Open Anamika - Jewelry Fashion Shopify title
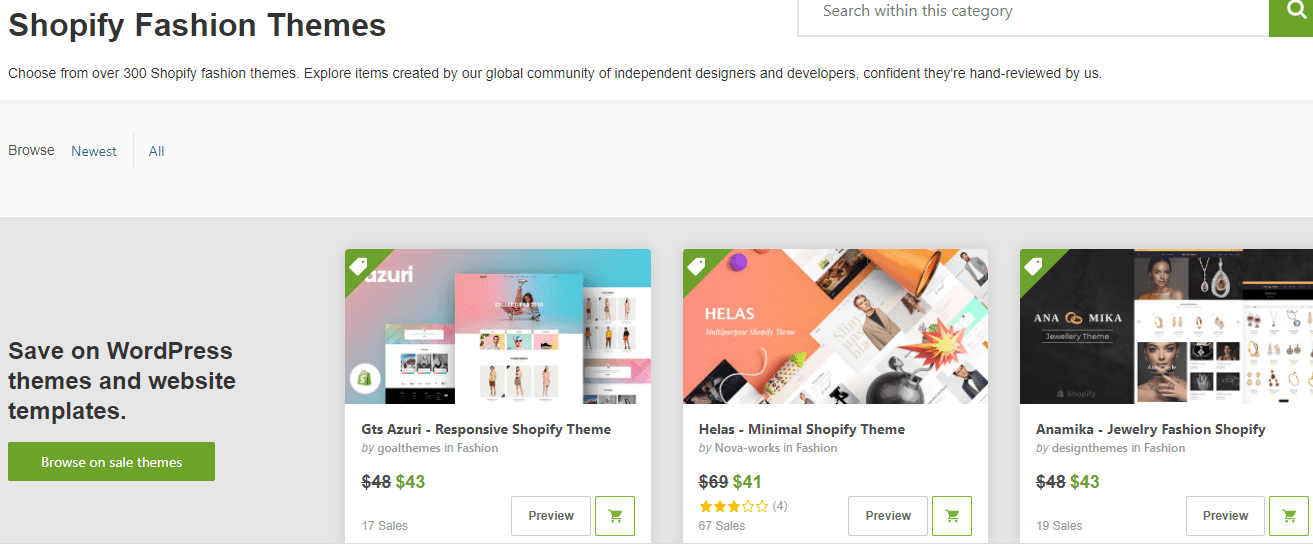Screen dimensions: 1313x550 pyautogui.click(x=1151, y=429)
